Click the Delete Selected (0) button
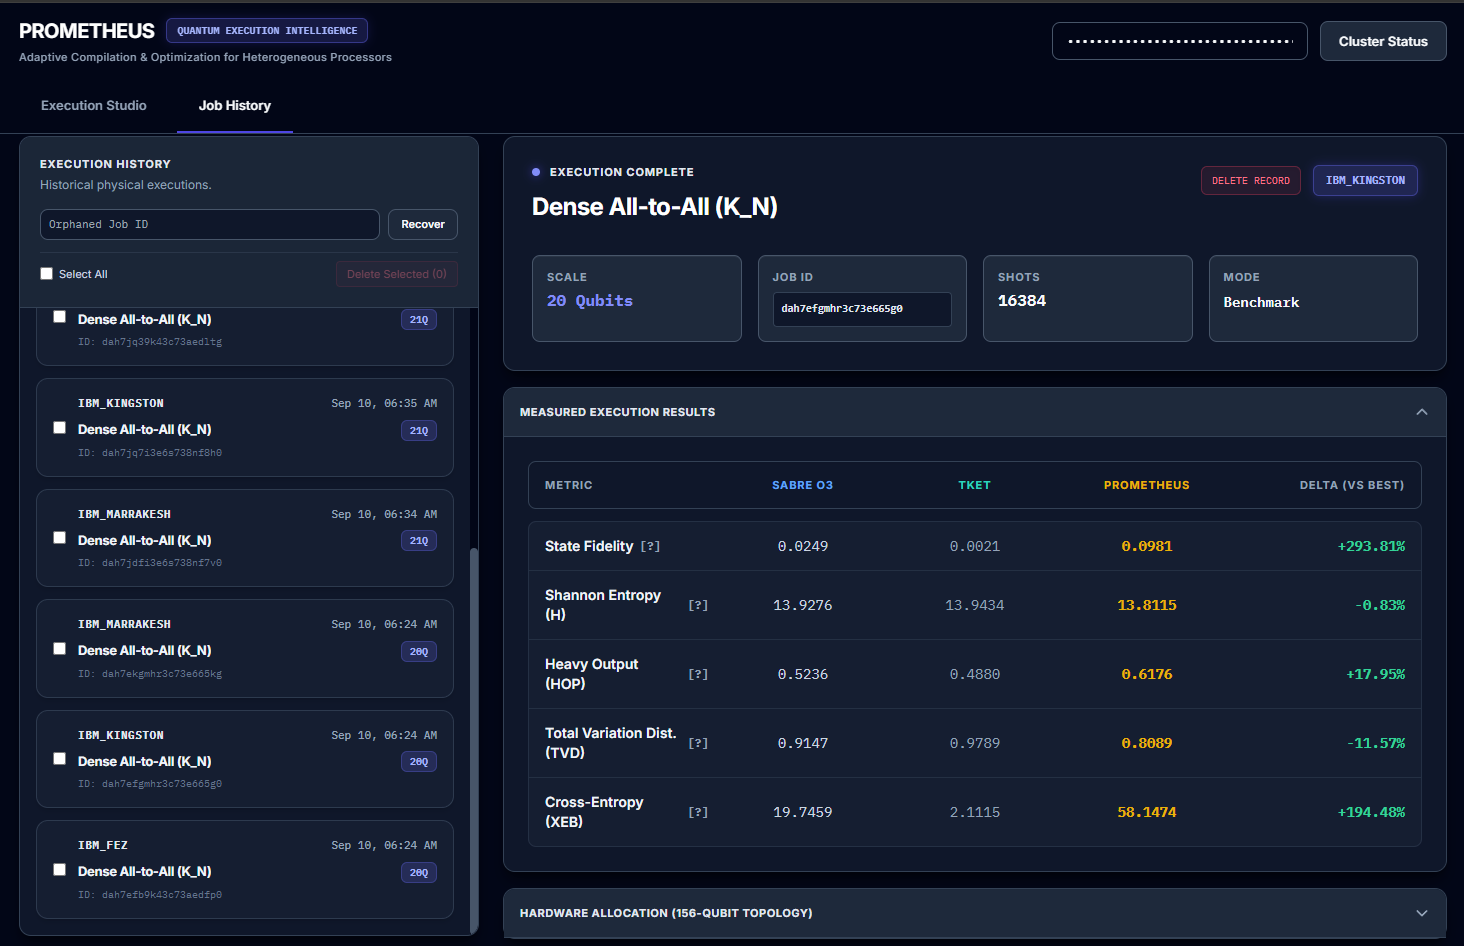The image size is (1464, 946). [397, 274]
